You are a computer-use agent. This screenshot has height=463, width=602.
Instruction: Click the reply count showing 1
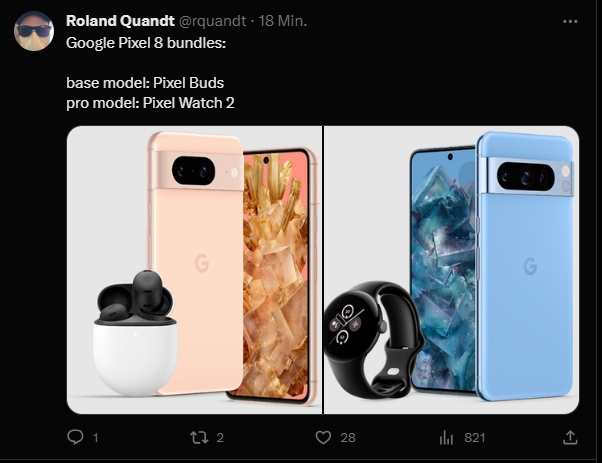coord(96,438)
